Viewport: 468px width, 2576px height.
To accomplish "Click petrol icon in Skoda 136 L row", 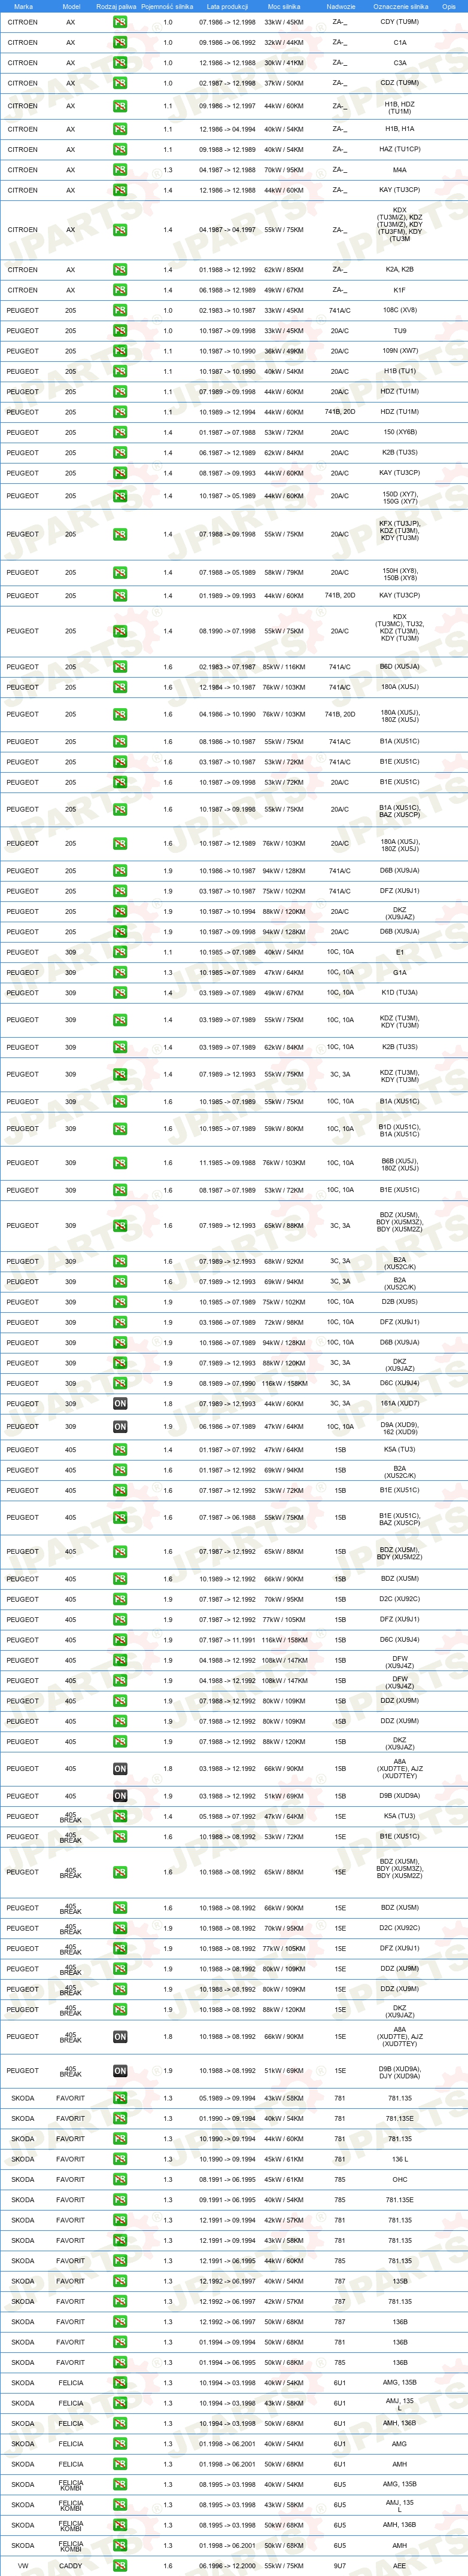I will click(x=120, y=2159).
